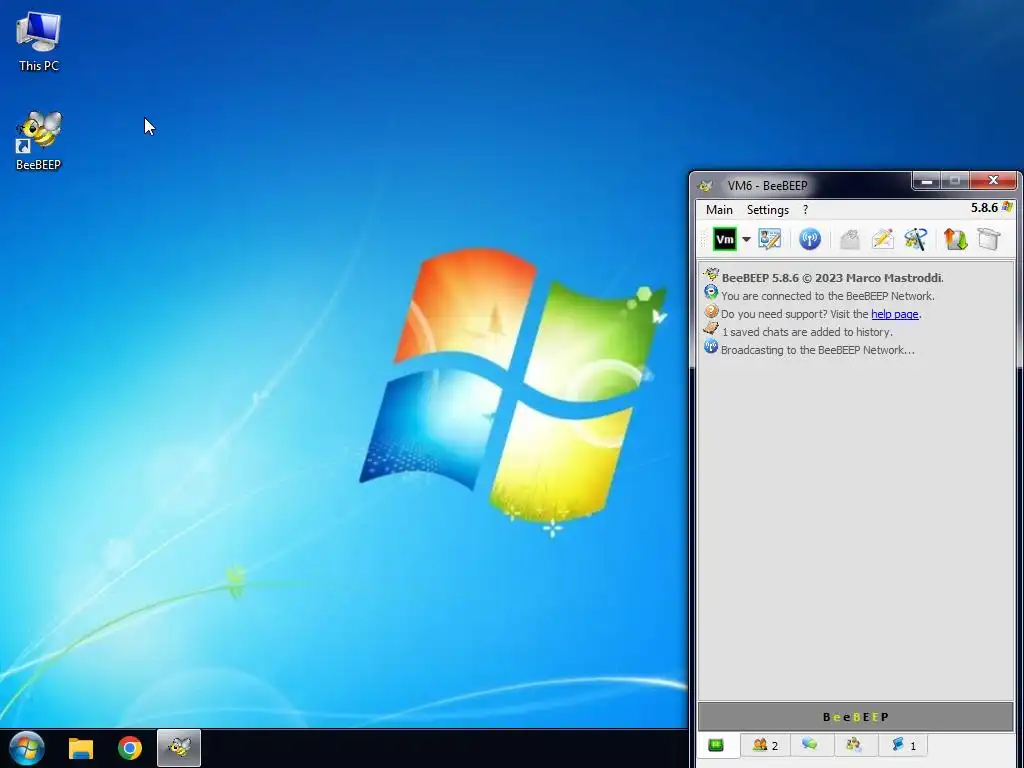
Task: Open the file transfer arrows icon
Action: (955, 239)
